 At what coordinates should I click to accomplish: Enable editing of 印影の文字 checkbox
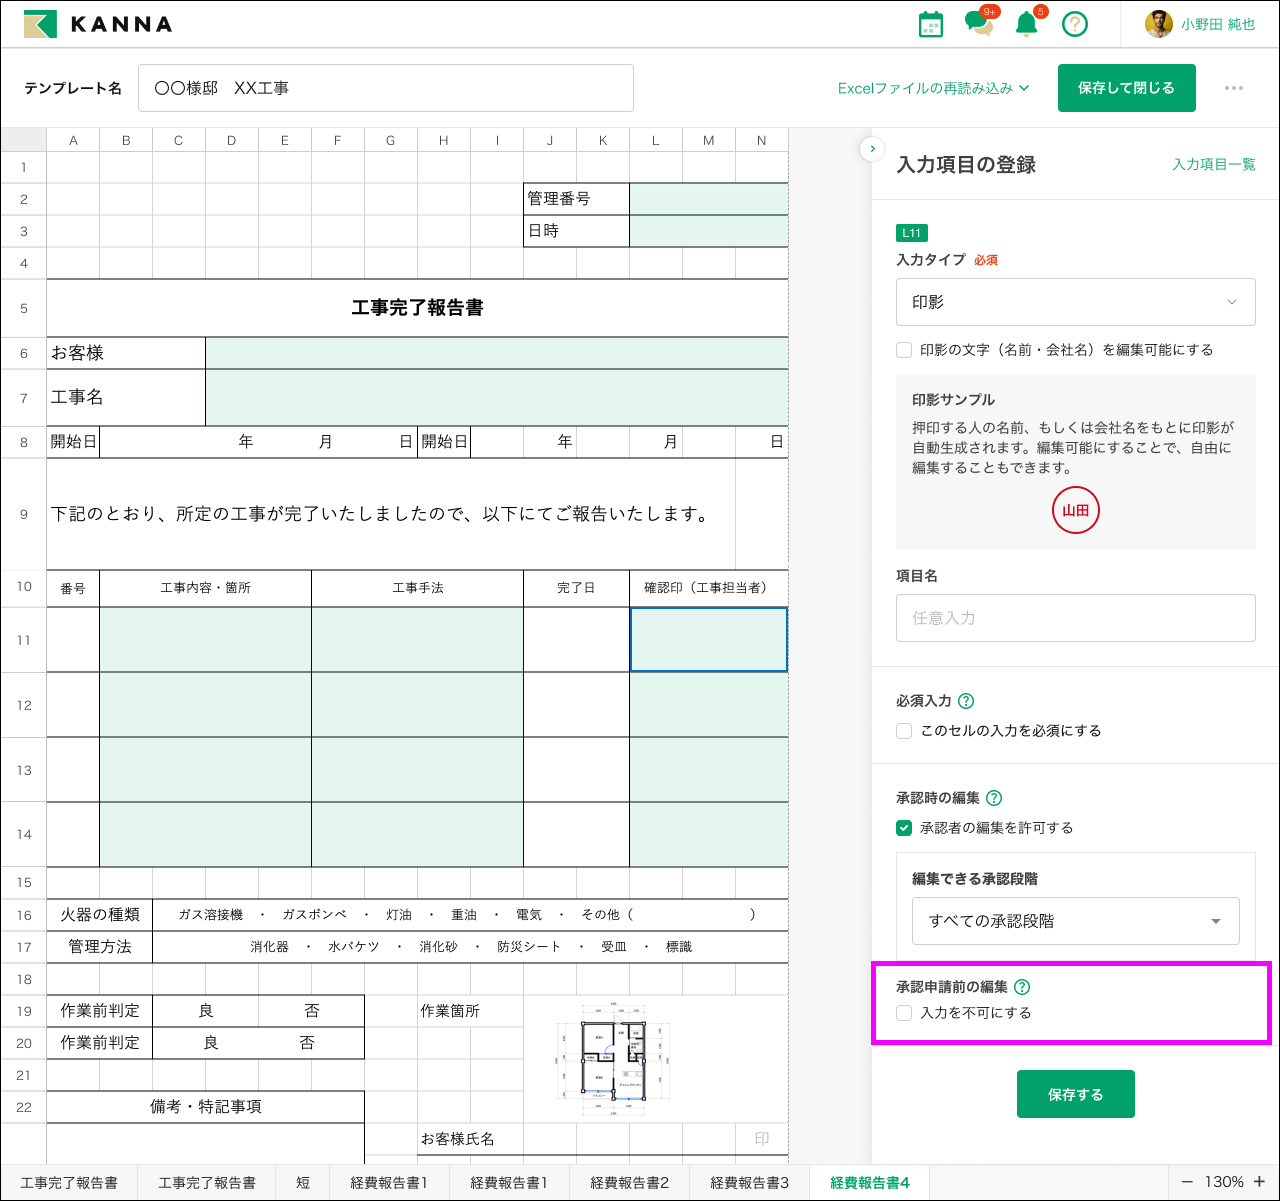click(904, 350)
